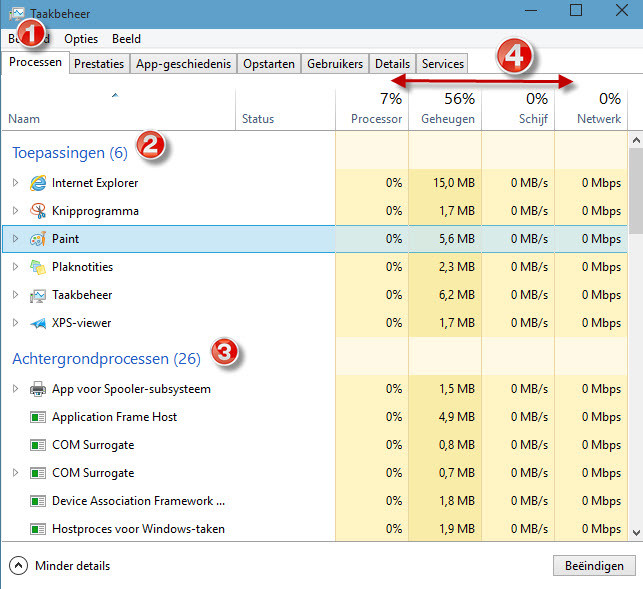Click the Paint palette icon
643x589 pixels.
pyautogui.click(x=38, y=239)
